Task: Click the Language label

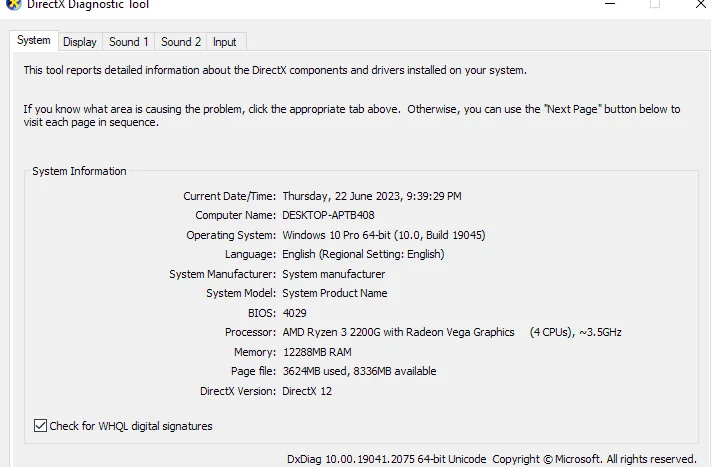Action: pos(250,254)
